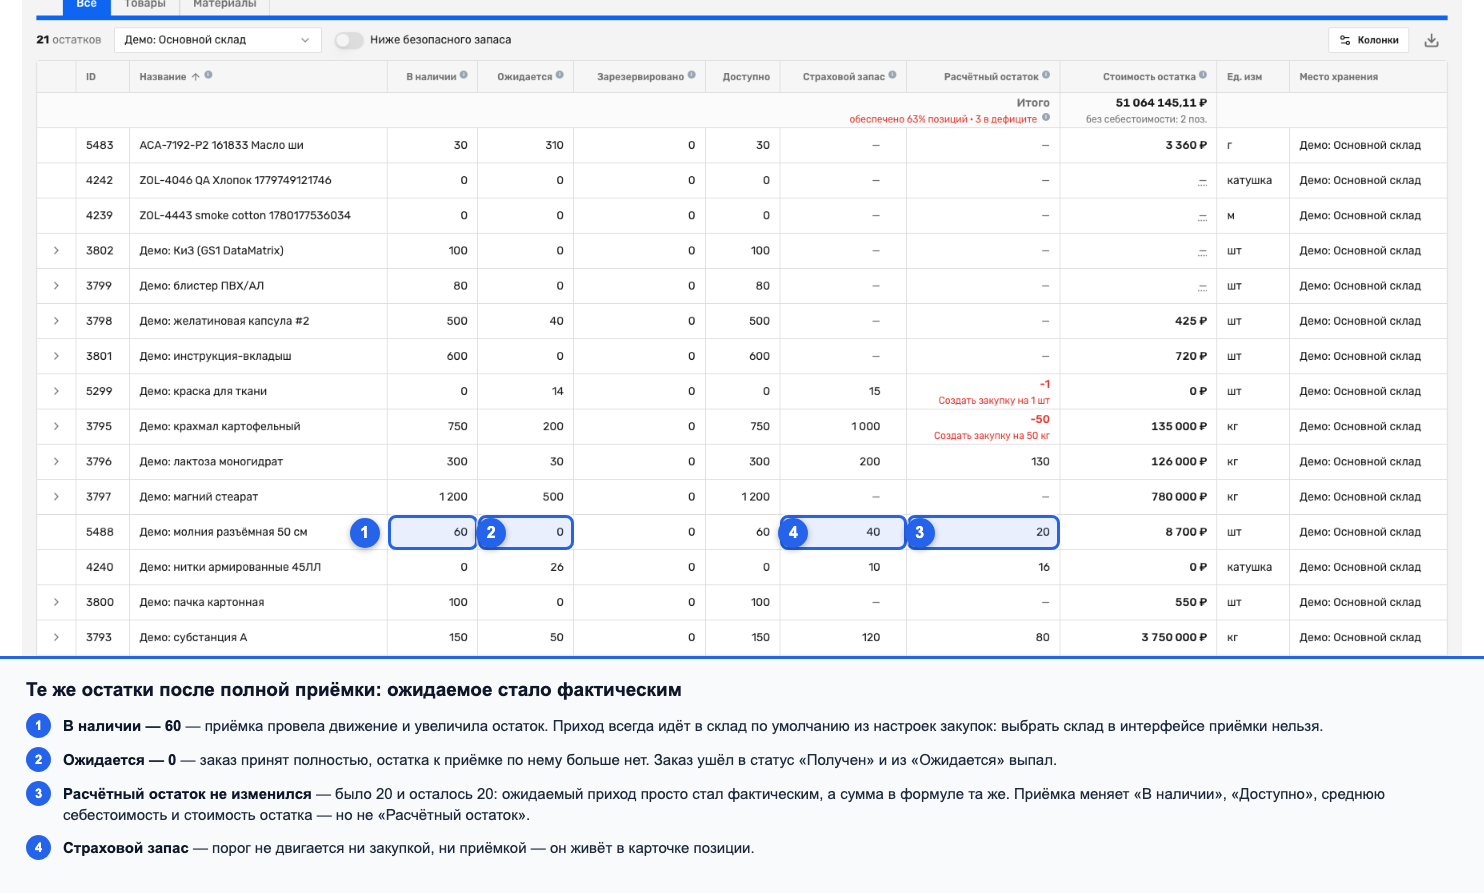
Task: Click info icon beside Расчётный остаток header
Action: click(1046, 75)
